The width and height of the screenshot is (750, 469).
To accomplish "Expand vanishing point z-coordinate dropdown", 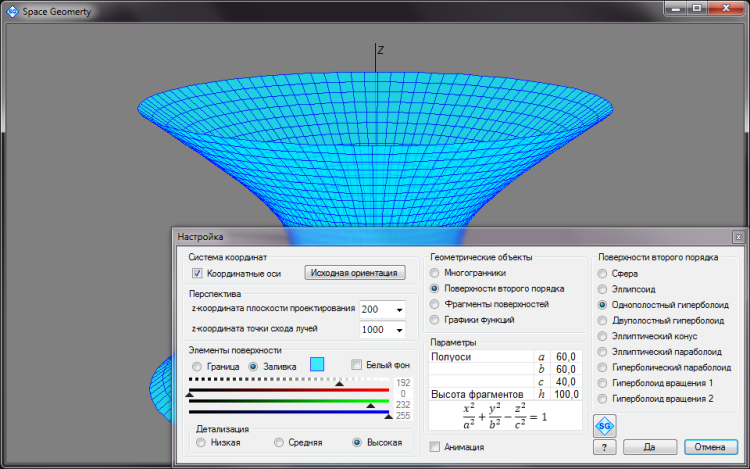I will click(x=399, y=330).
